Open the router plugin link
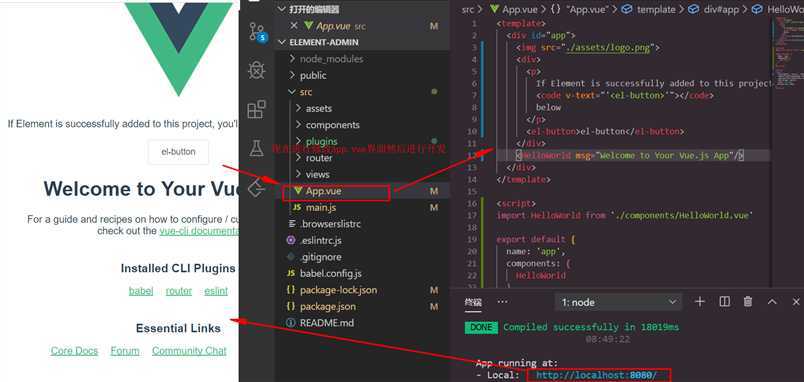Screen dimensions: 804x382 (x=179, y=291)
